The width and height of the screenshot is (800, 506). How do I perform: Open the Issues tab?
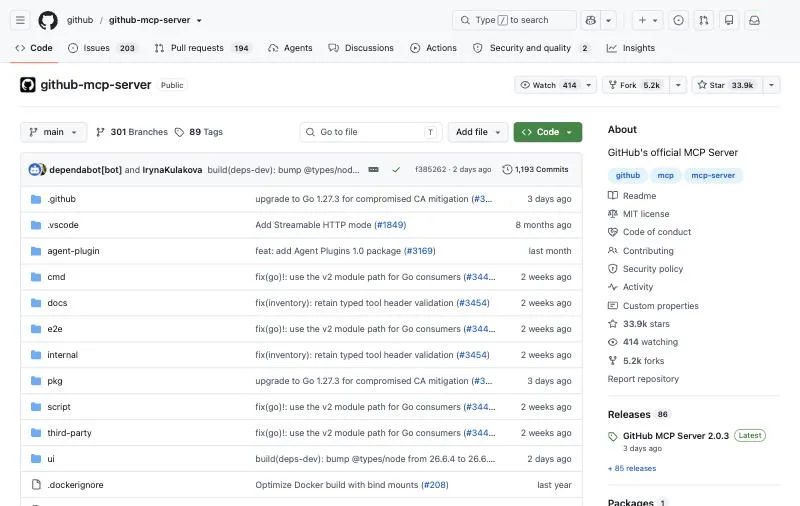click(x=103, y=48)
